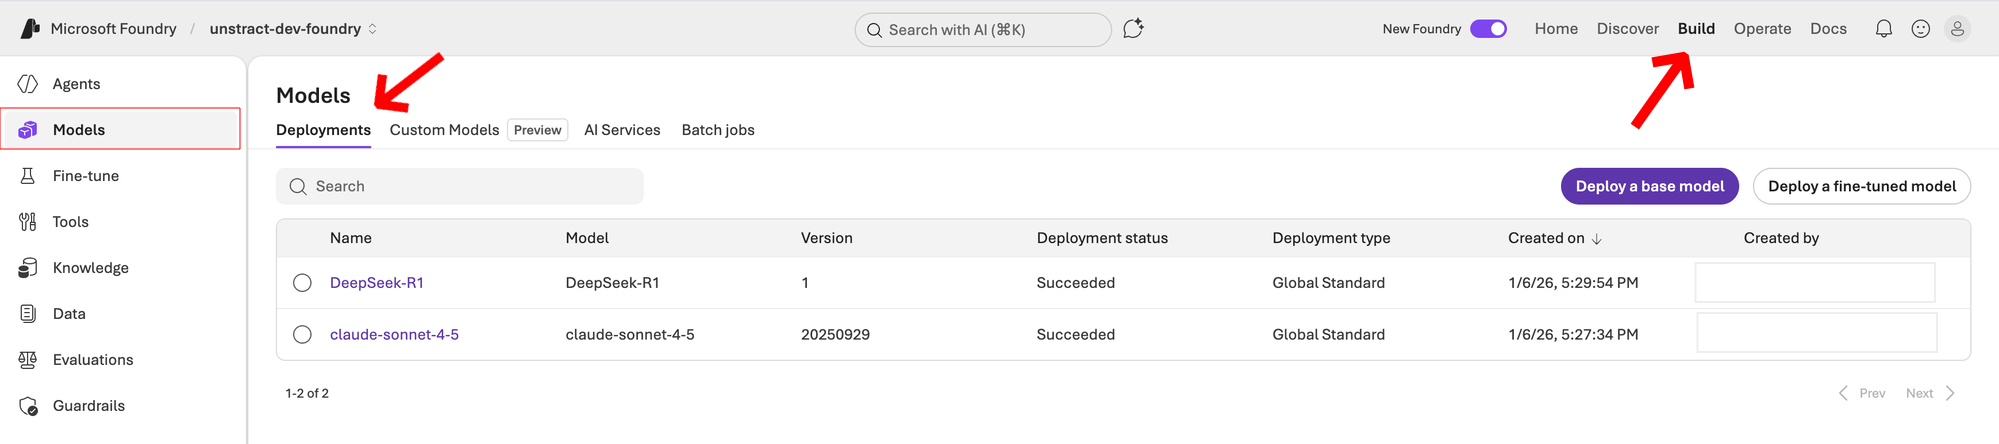Open the claude-sonnet-4-5 deployment link
Image resolution: width=1999 pixels, height=444 pixels.
tap(394, 335)
